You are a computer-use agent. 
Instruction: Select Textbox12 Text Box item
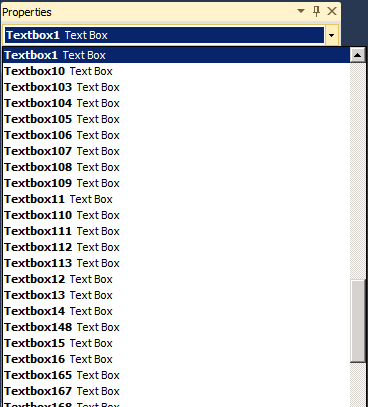click(176, 279)
